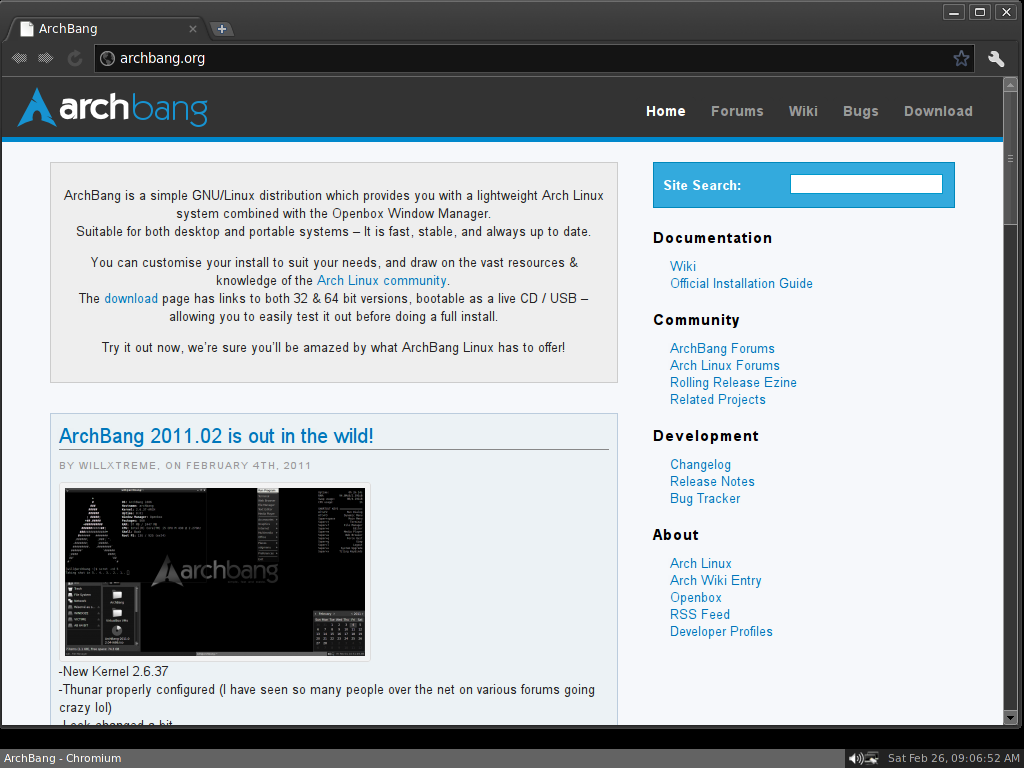This screenshot has height=768, width=1024.
Task: Click the -New Kernel 2.6.37 line
Action: (114, 671)
